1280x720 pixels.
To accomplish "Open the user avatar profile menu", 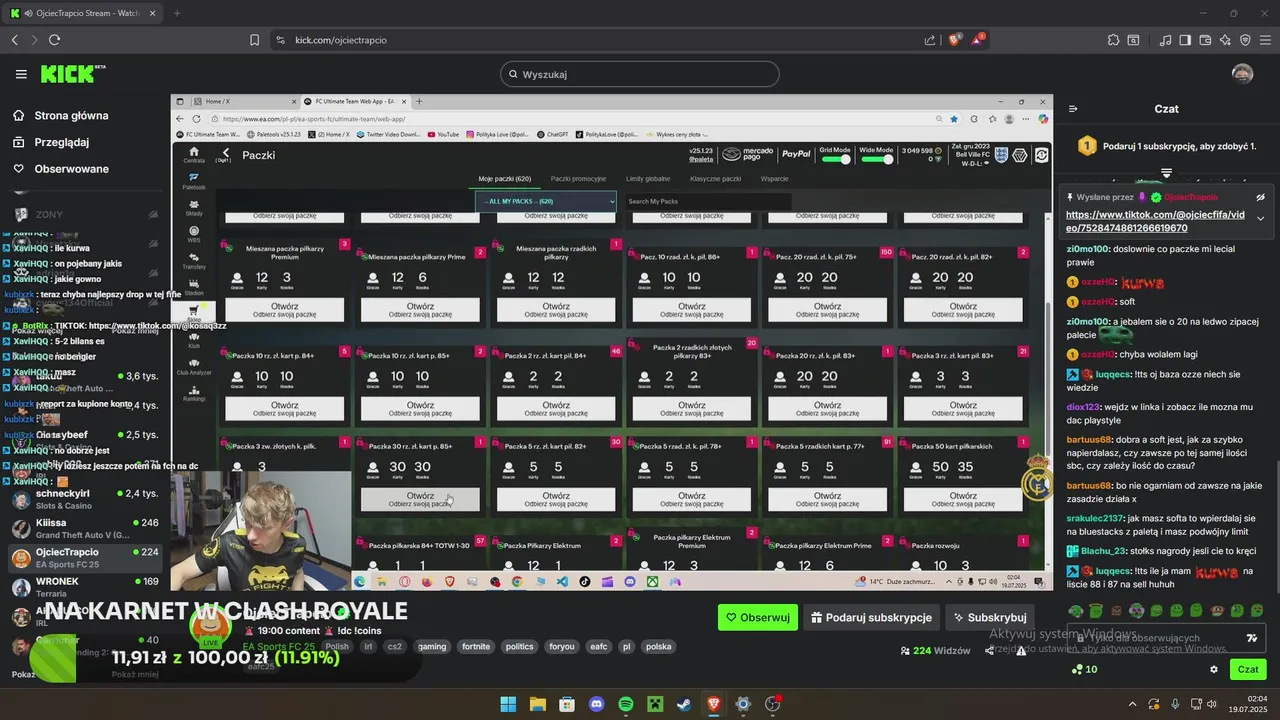I will [1242, 74].
